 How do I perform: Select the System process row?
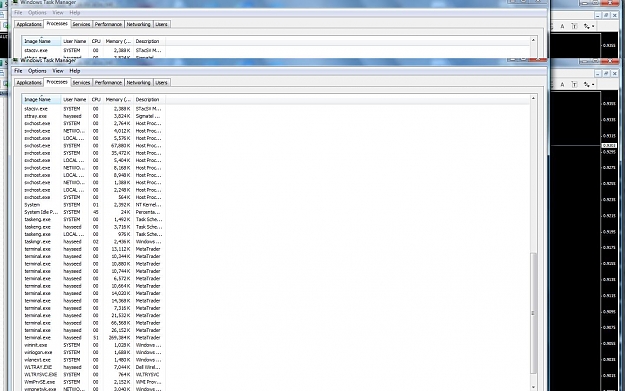click(x=94, y=205)
